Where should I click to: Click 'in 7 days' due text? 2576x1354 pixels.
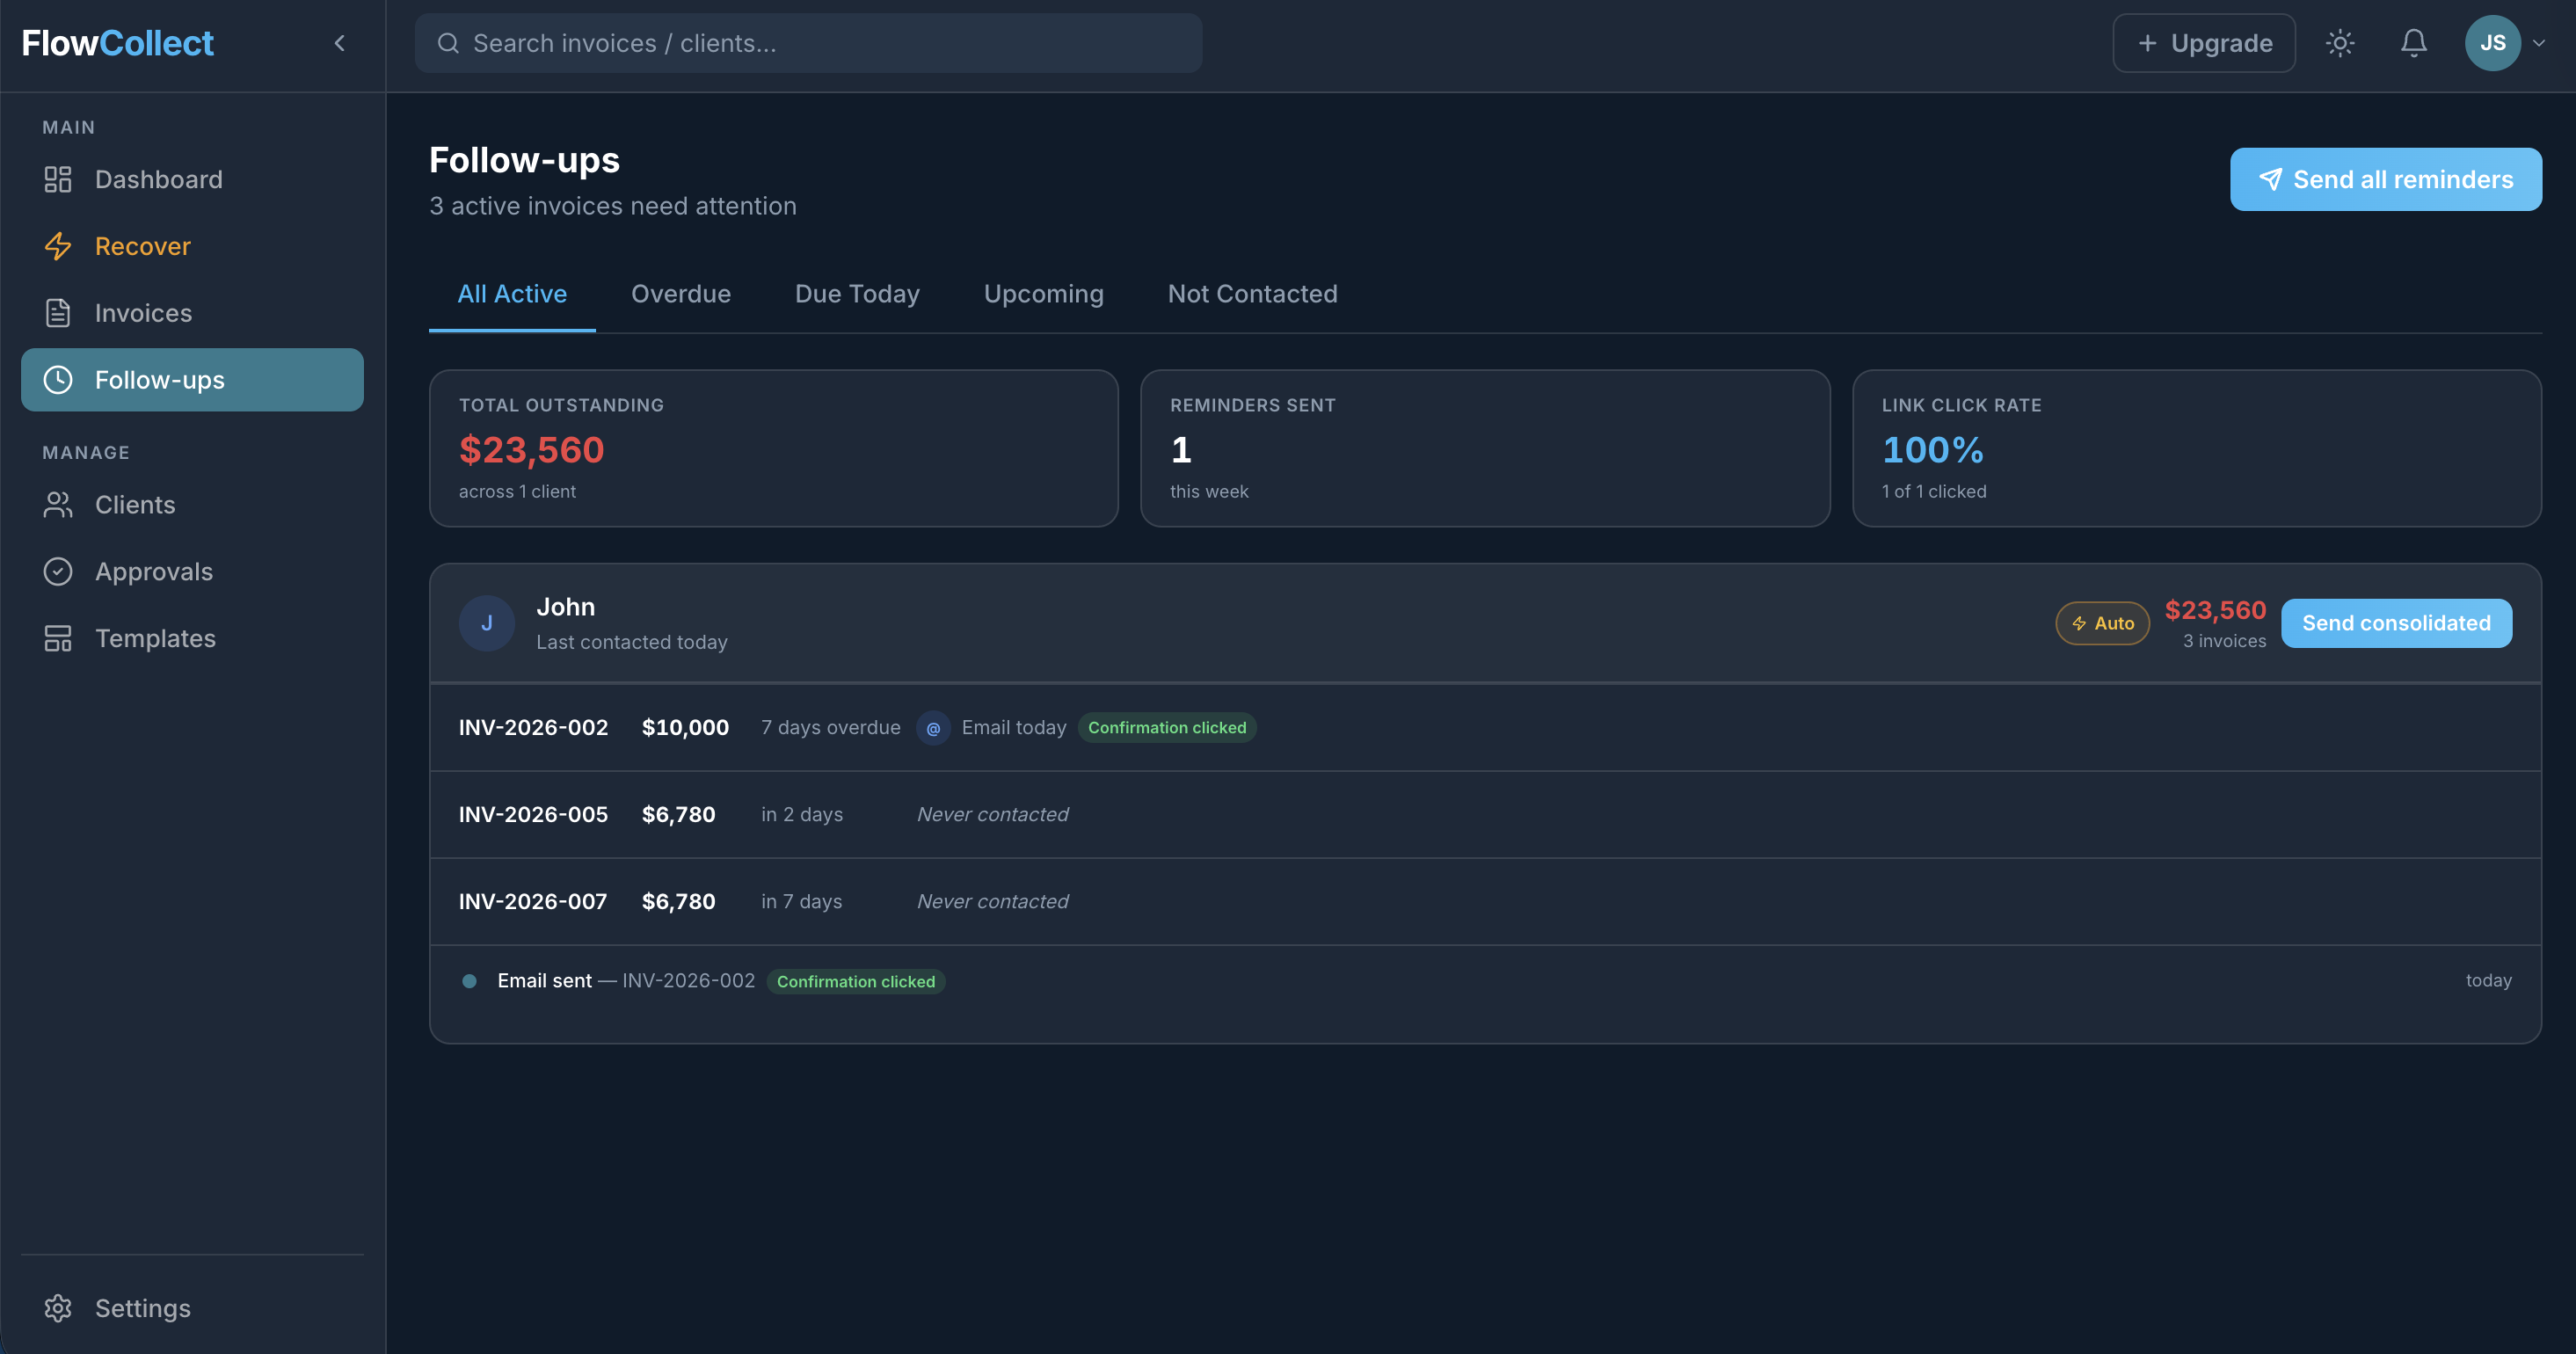(x=801, y=901)
